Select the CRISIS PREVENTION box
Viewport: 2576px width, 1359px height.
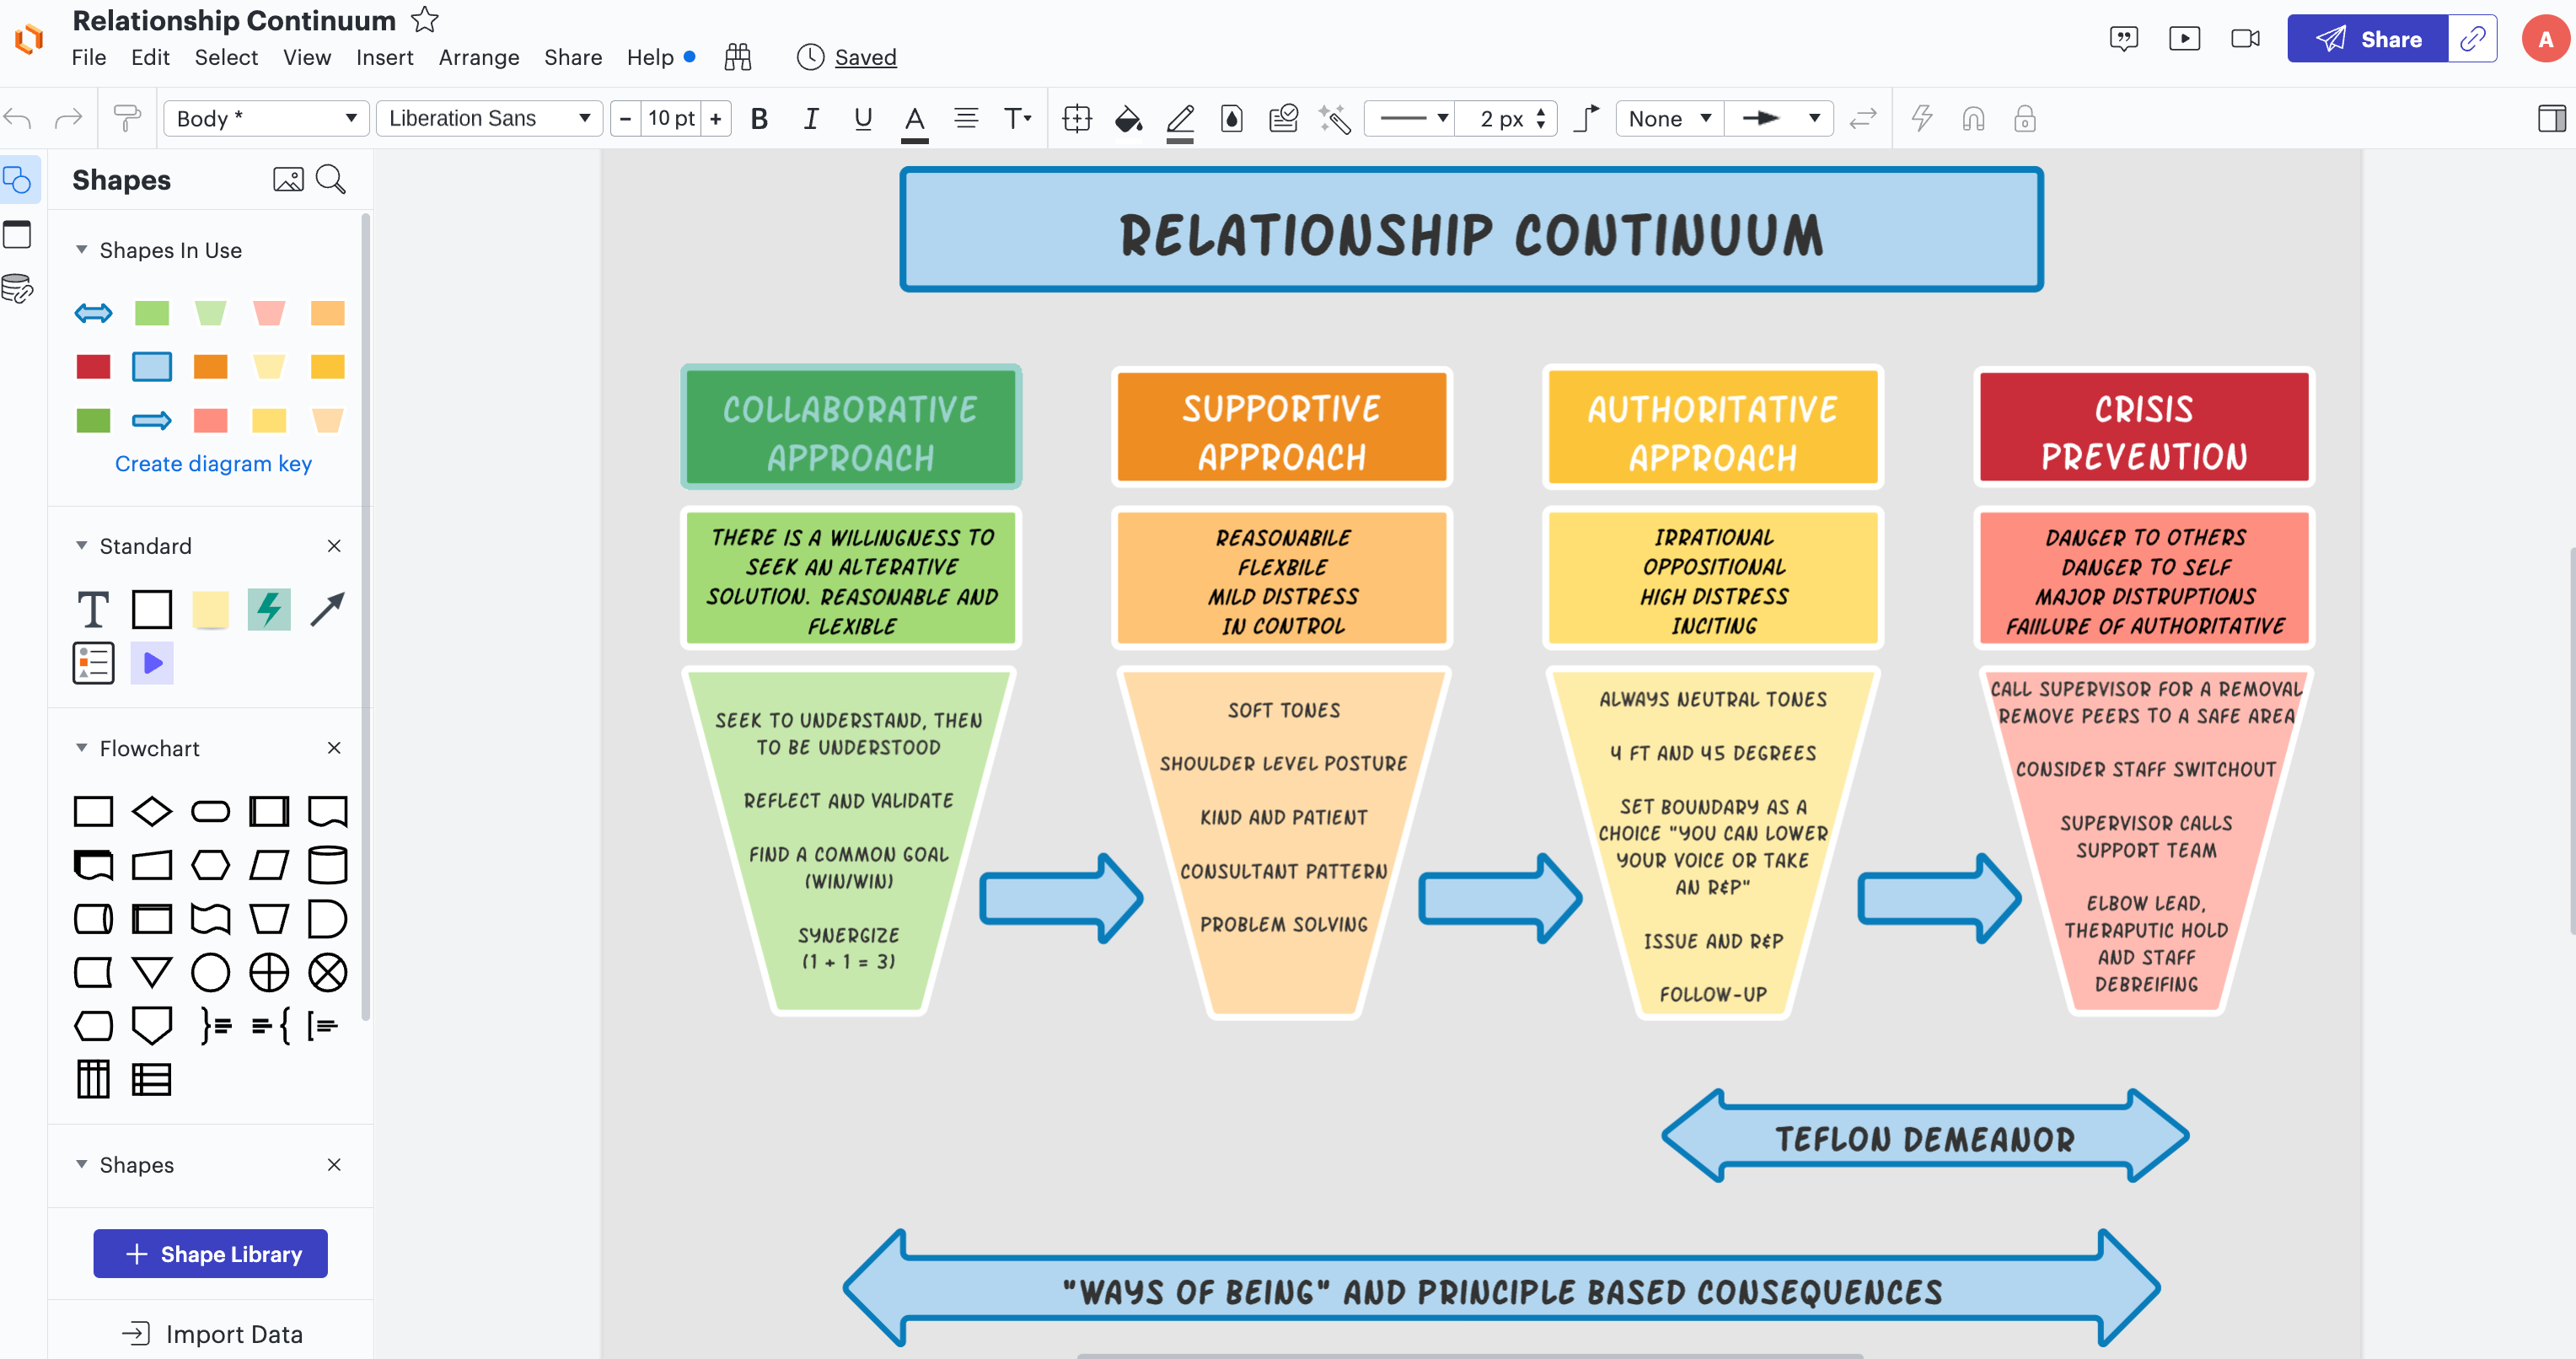click(x=2144, y=428)
